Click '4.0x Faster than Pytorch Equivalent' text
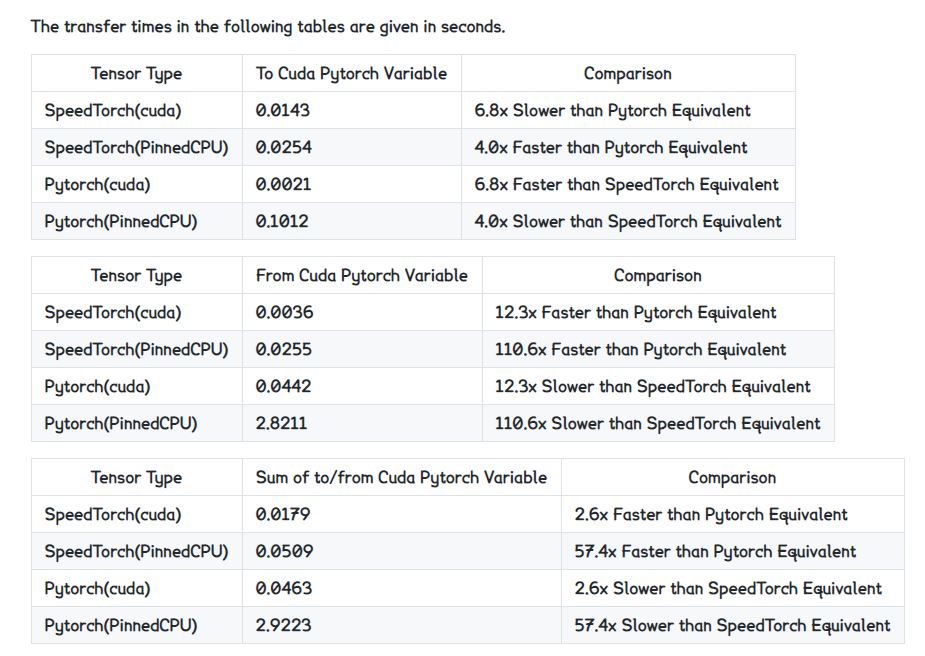Viewport: 925px width, 656px height. (611, 147)
